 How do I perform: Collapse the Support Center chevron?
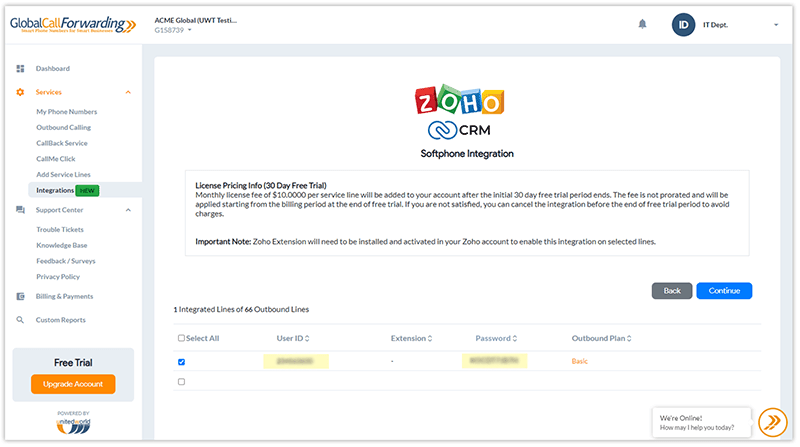128,210
